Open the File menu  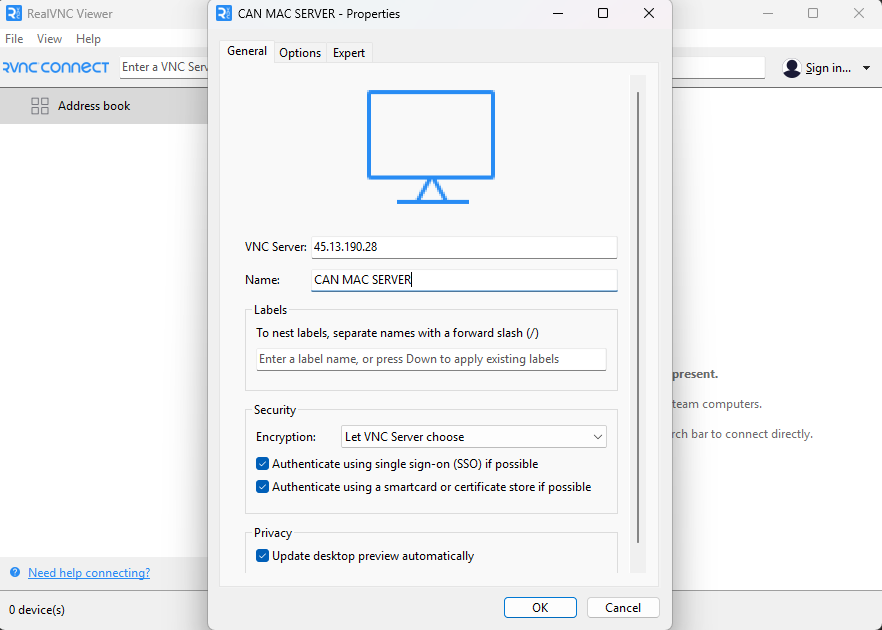[x=14, y=39]
